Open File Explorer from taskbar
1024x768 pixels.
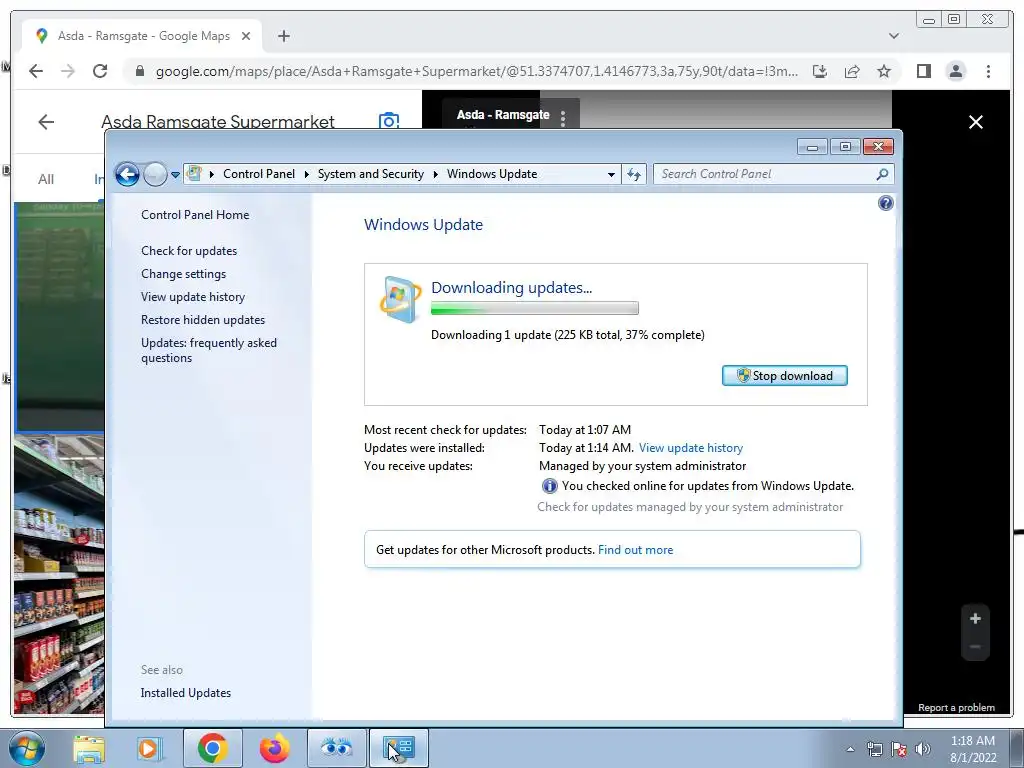(89, 748)
